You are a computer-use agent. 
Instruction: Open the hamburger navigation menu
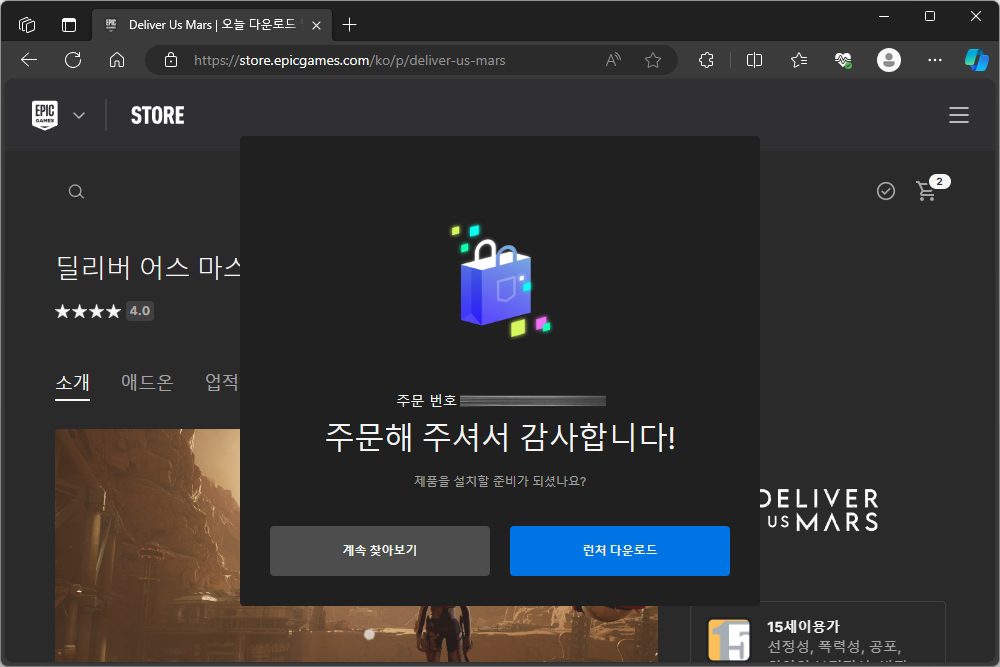(959, 115)
